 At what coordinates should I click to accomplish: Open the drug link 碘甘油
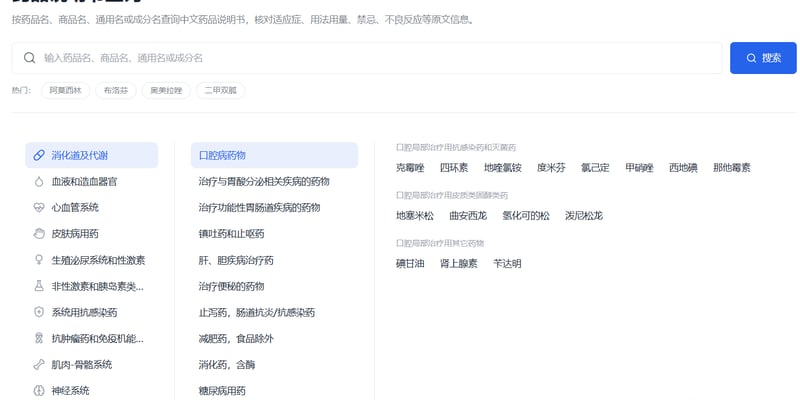click(x=410, y=264)
